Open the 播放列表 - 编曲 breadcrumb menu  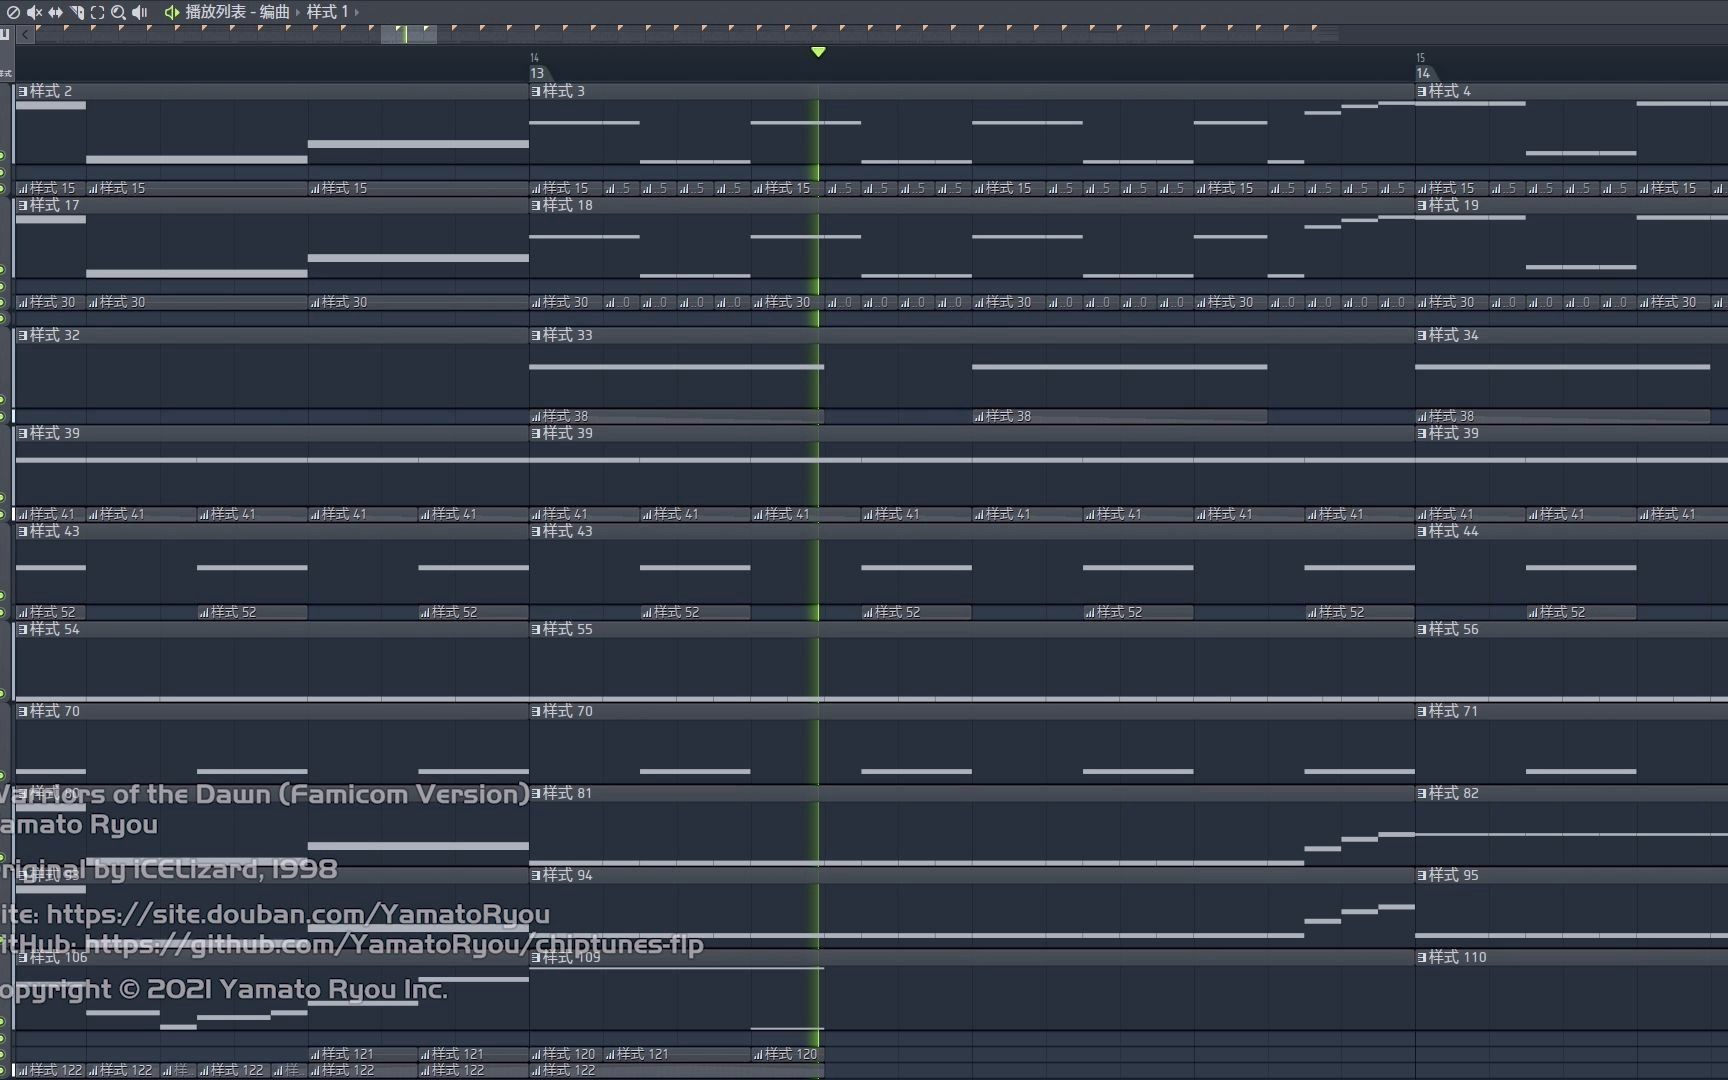click(237, 12)
